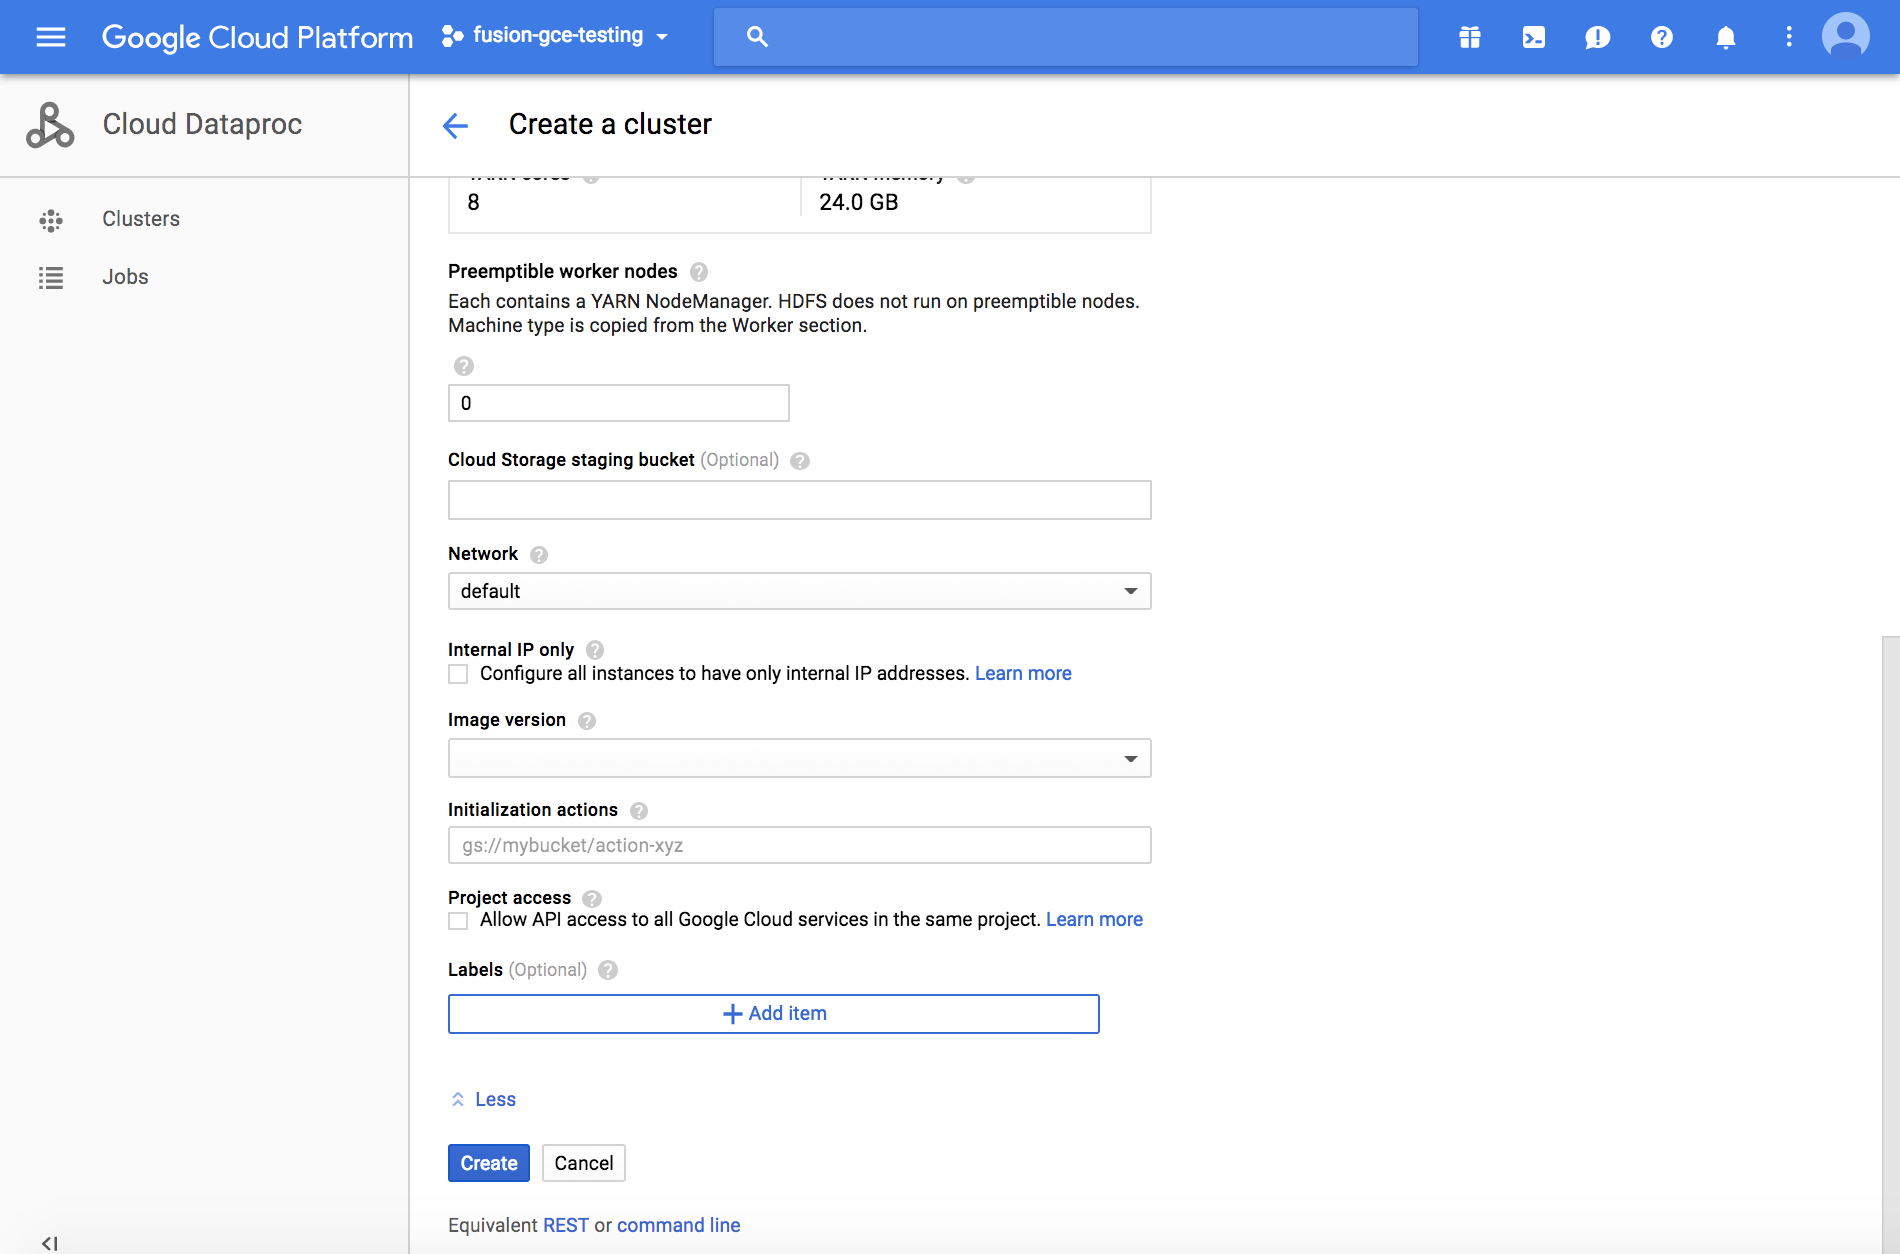The height and width of the screenshot is (1254, 1900).
Task: Focus the Cloud Storage staging bucket field
Action: (799, 500)
